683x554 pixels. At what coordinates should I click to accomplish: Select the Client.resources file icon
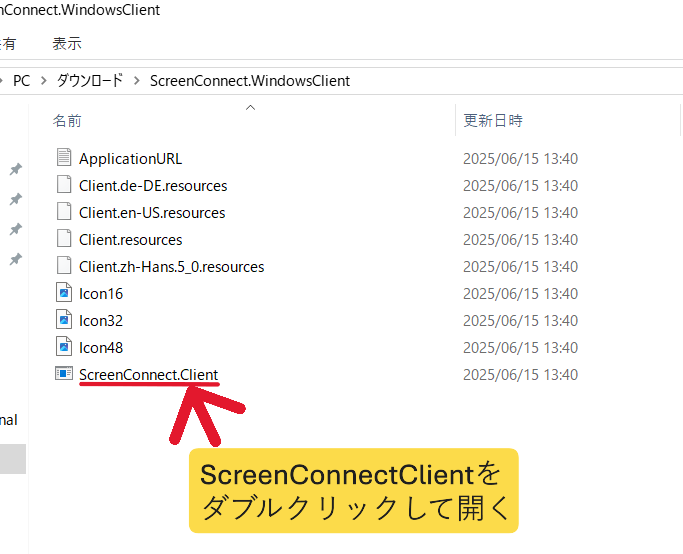pyautogui.click(x=64, y=238)
